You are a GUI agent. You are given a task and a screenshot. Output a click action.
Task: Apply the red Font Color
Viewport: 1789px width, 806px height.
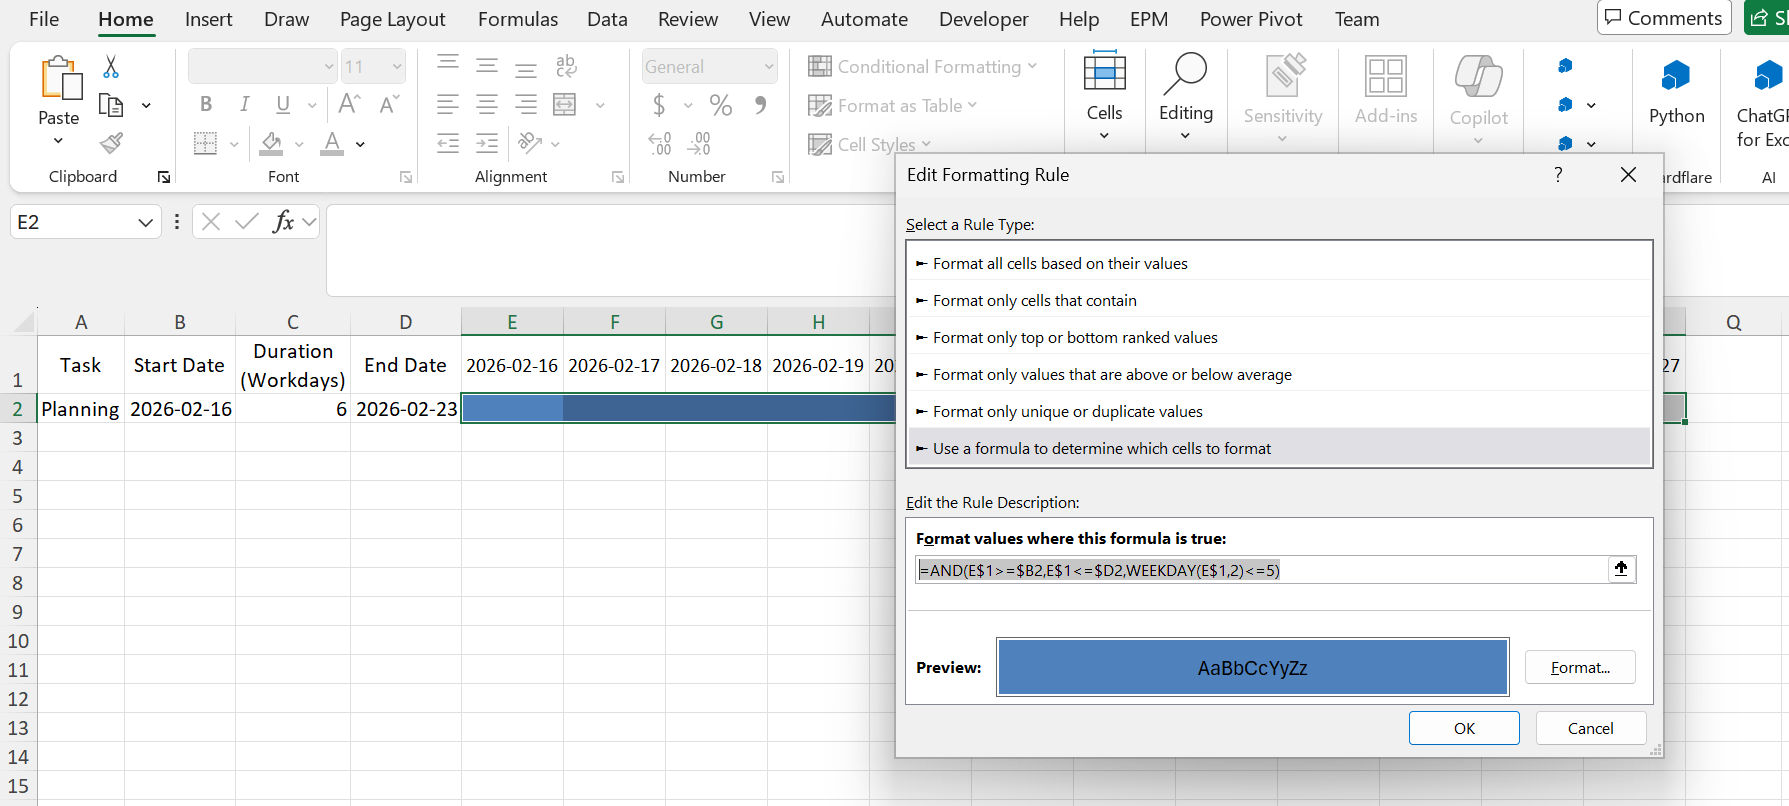[x=332, y=143]
